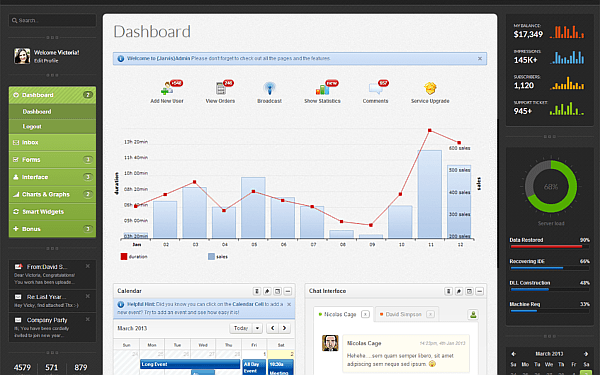600x375 pixels.
Task: Click the Server load 68% gauge
Action: point(551,187)
